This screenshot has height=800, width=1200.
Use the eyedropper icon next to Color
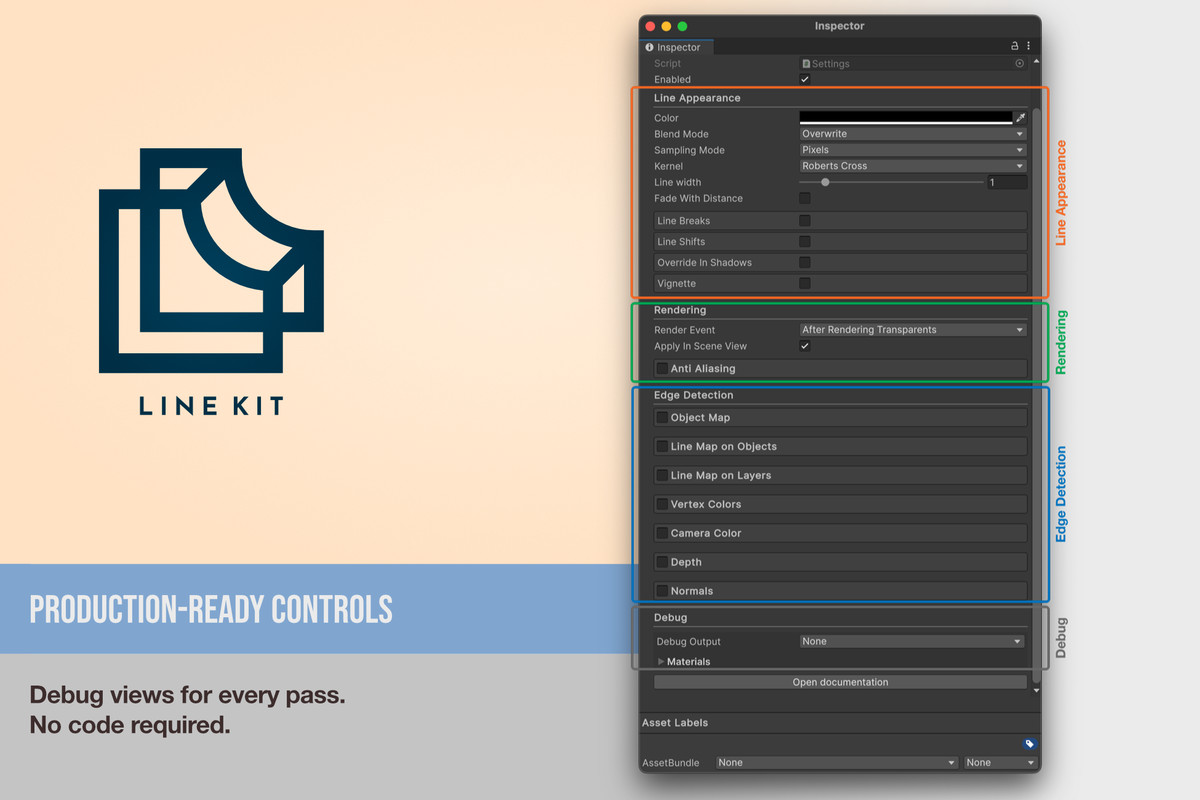[1022, 117]
